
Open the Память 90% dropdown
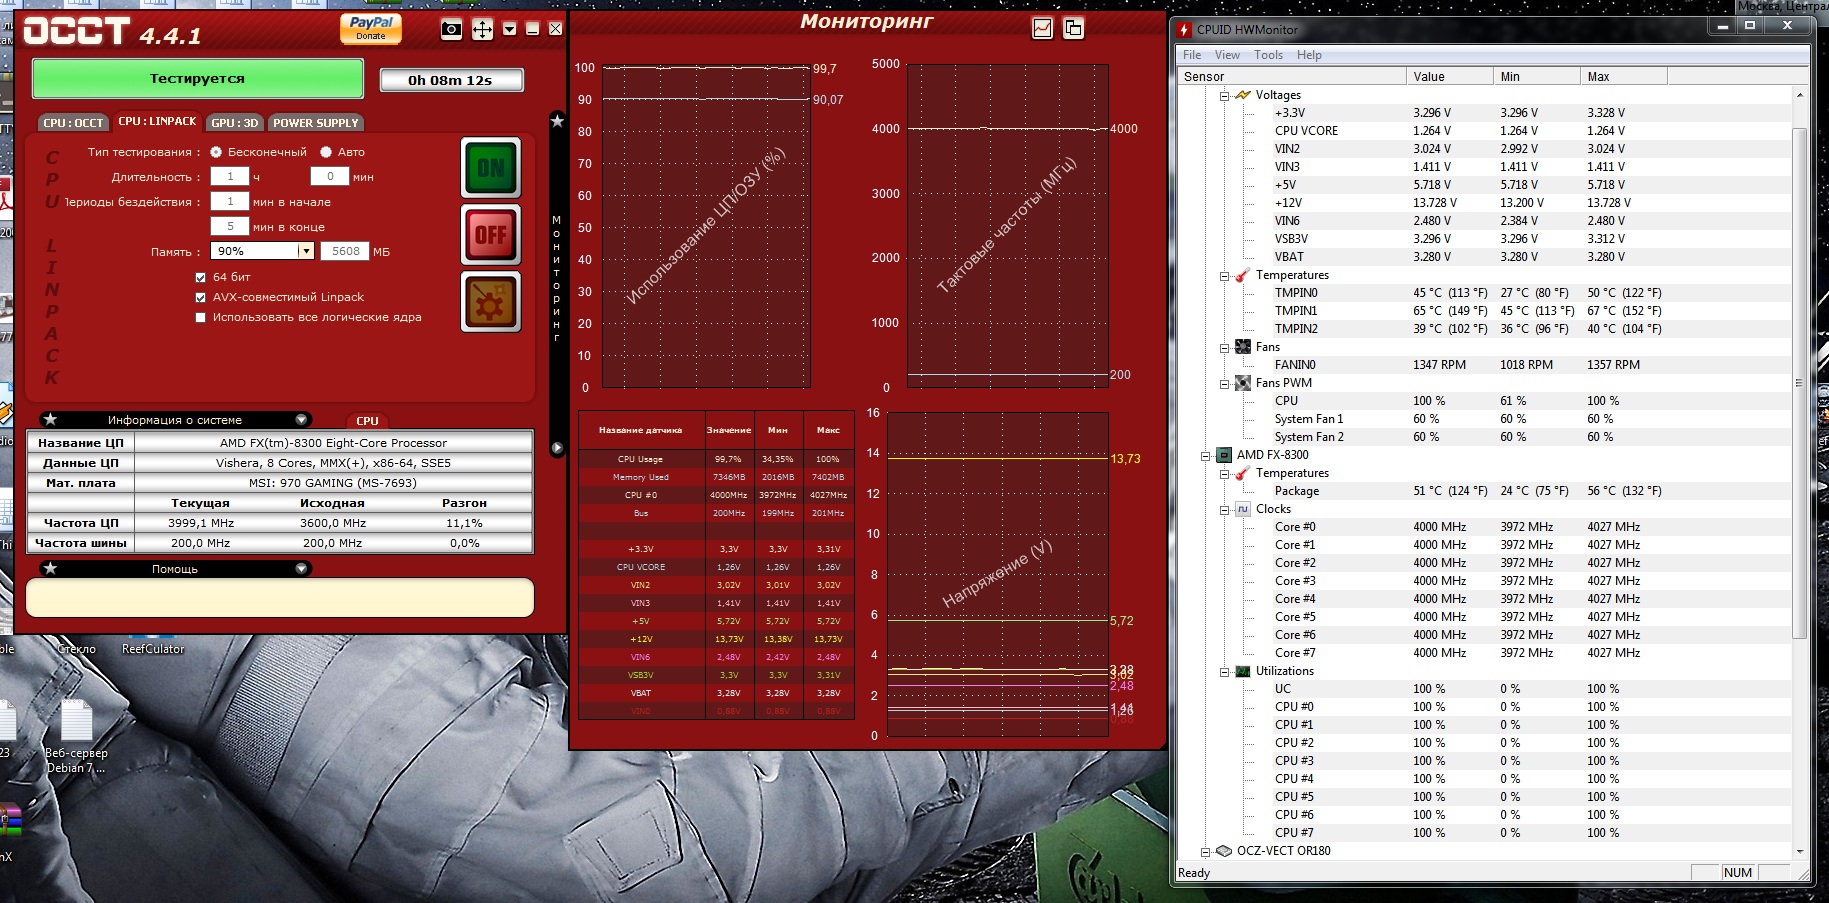306,251
